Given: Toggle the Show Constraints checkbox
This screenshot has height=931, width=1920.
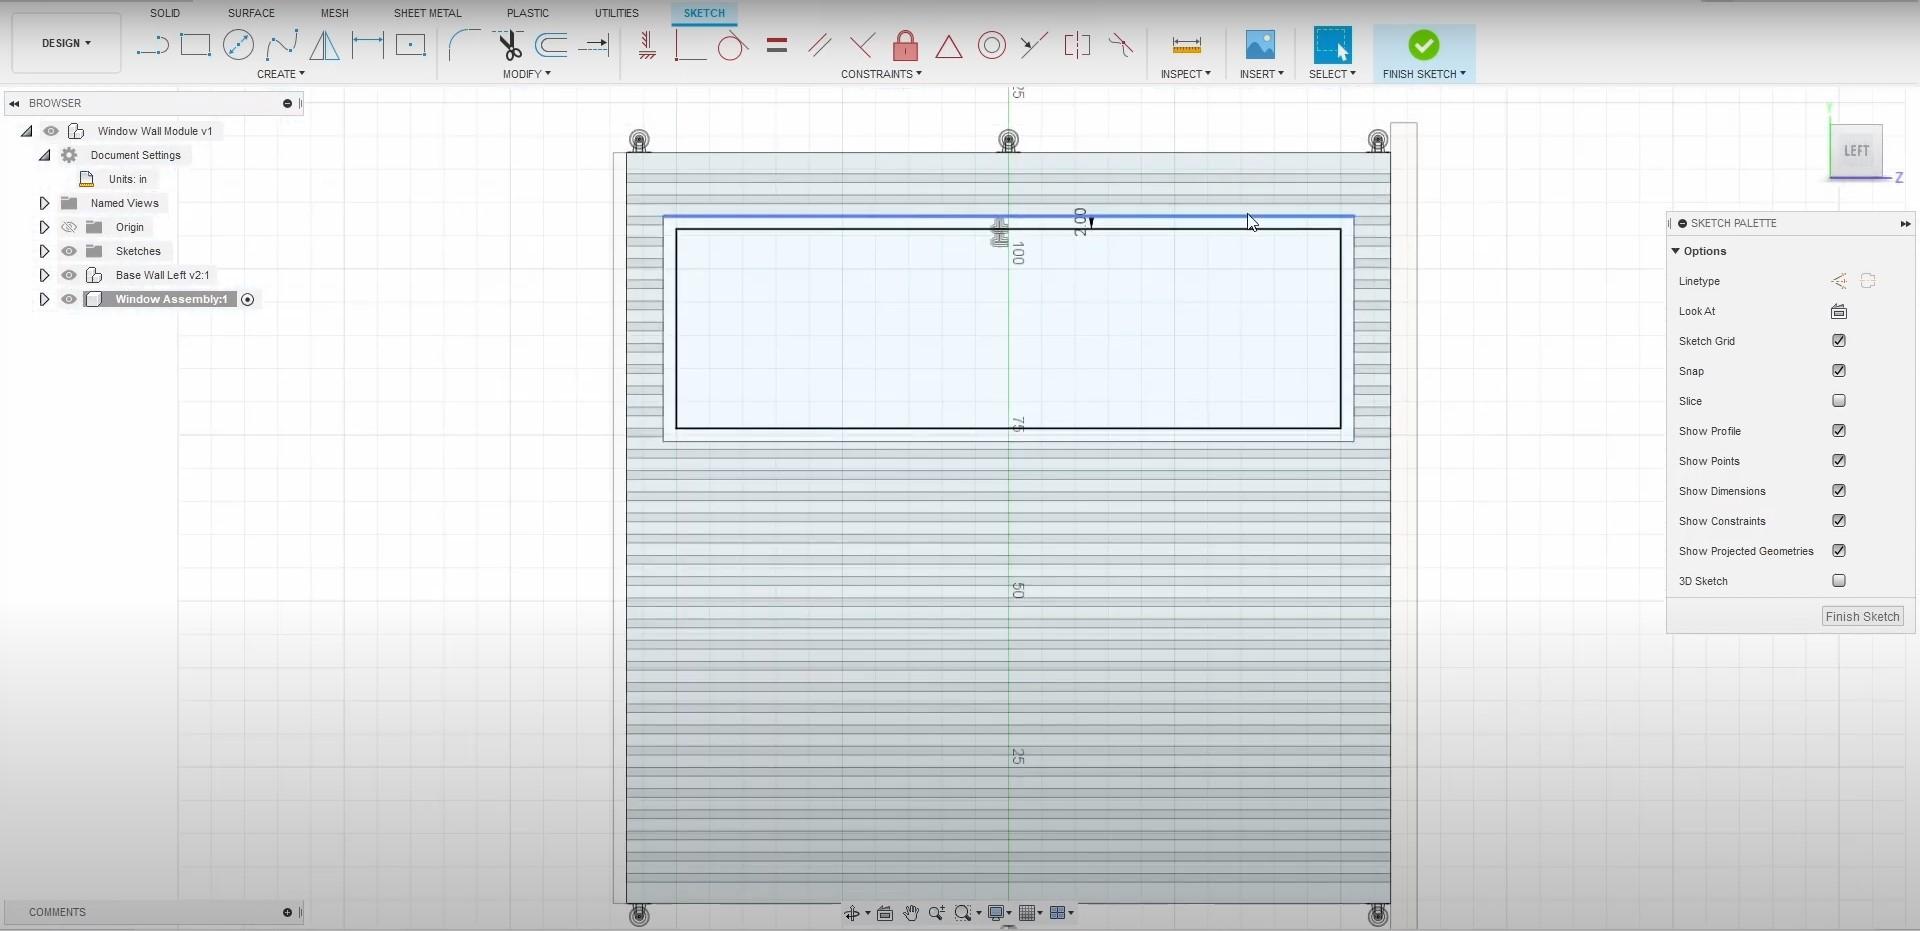Looking at the screenshot, I should coord(1838,521).
